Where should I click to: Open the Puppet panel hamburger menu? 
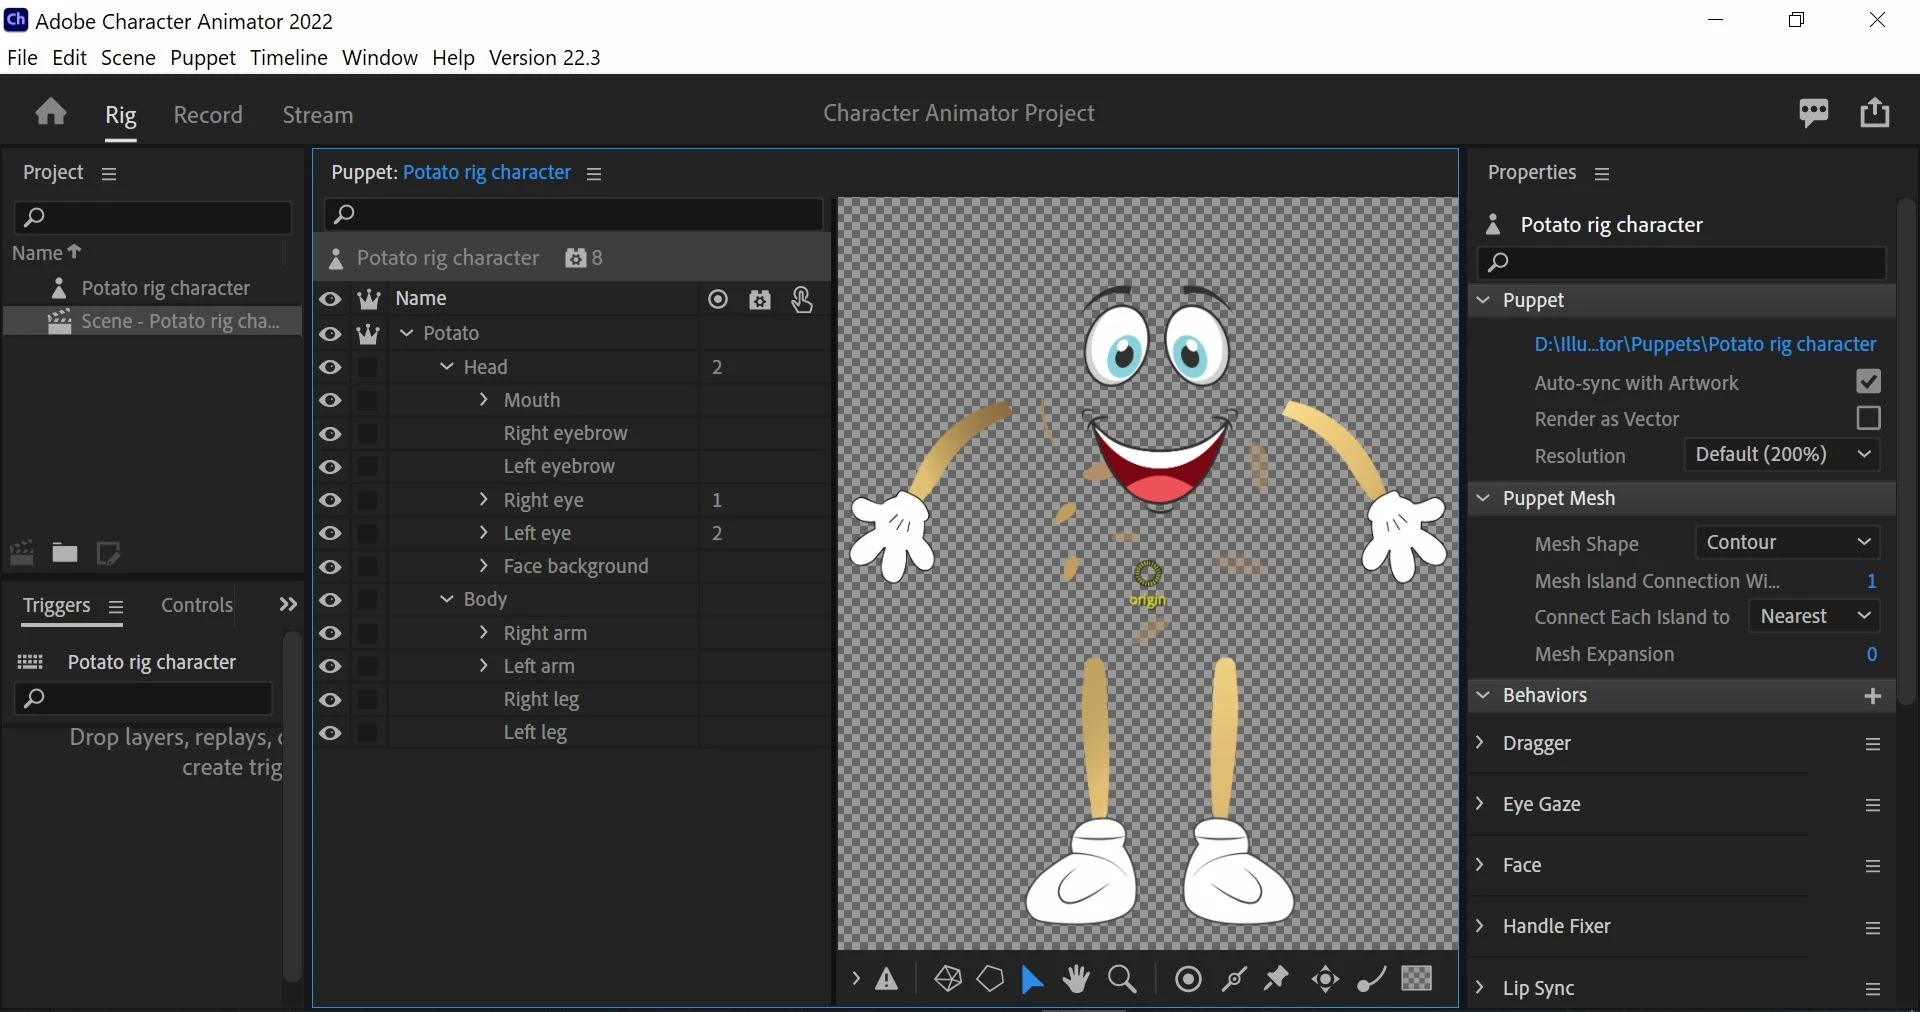click(x=594, y=174)
